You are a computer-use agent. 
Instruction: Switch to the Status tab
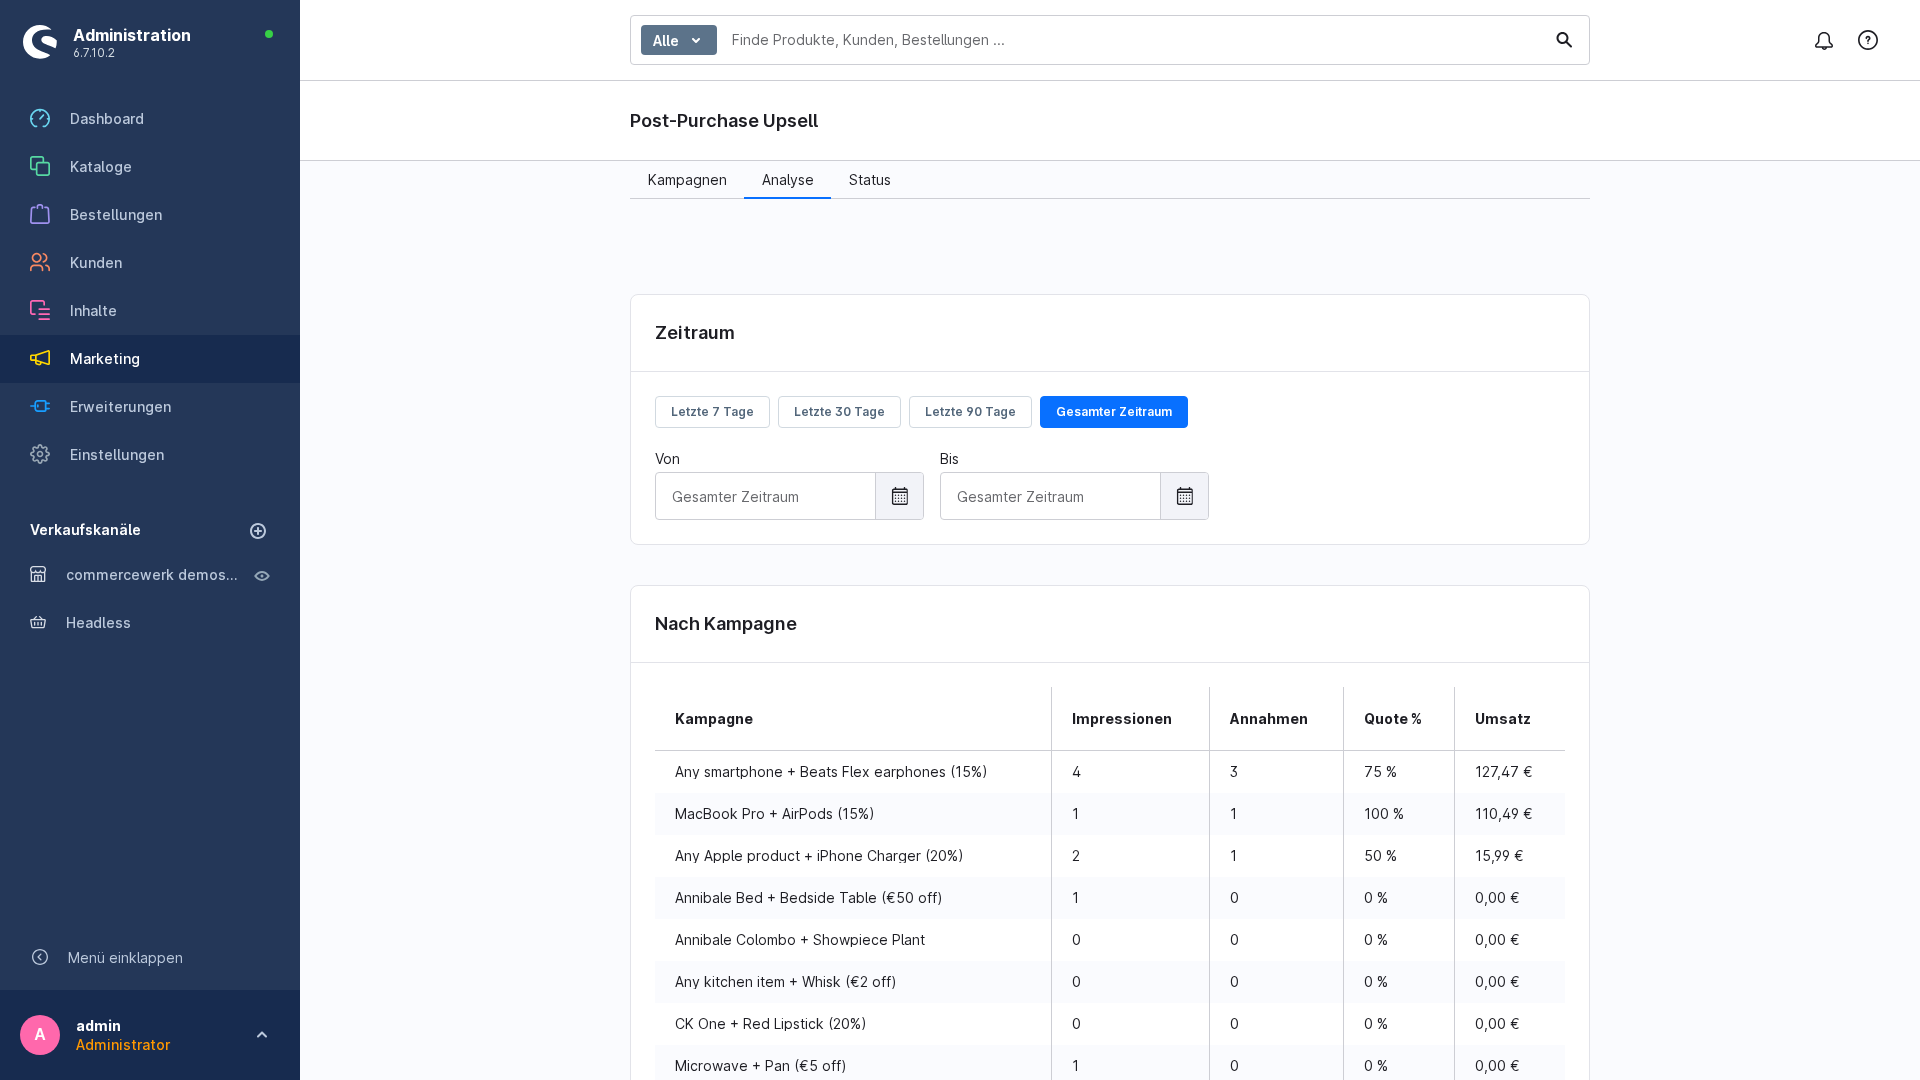(x=870, y=180)
